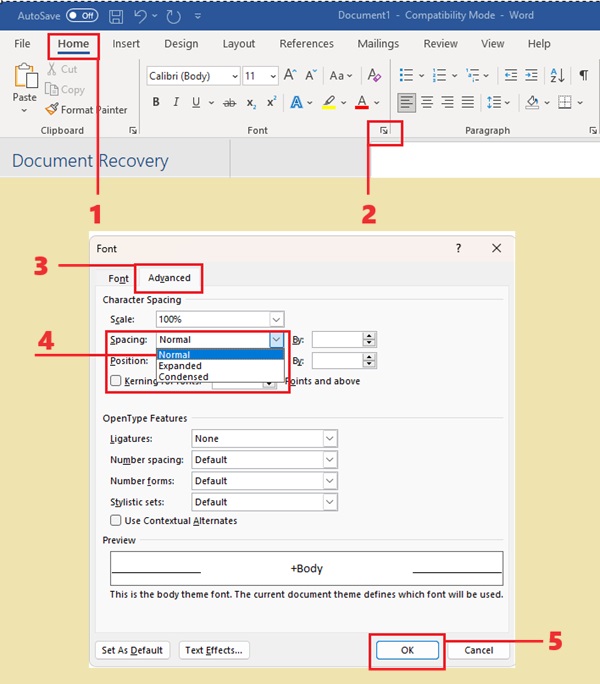Click the Save icon in title bar
This screenshot has width=600, height=684.
point(116,16)
